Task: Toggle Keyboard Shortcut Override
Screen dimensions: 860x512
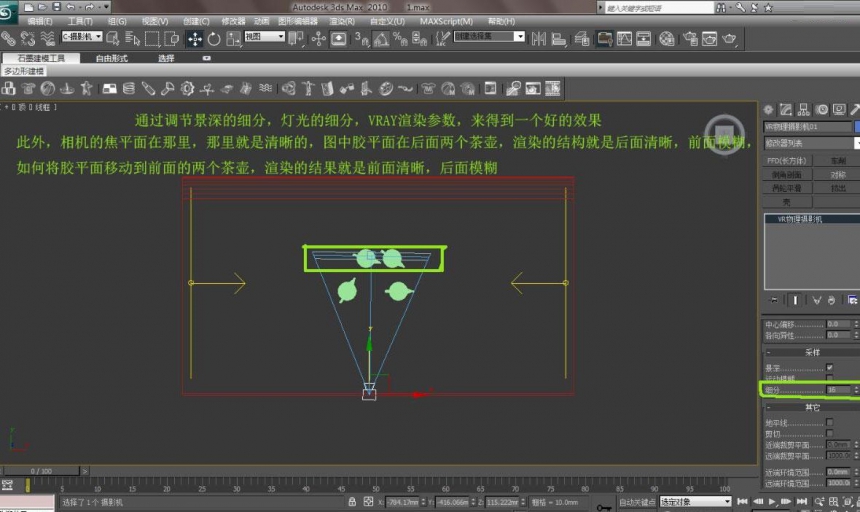Action: tap(338, 38)
